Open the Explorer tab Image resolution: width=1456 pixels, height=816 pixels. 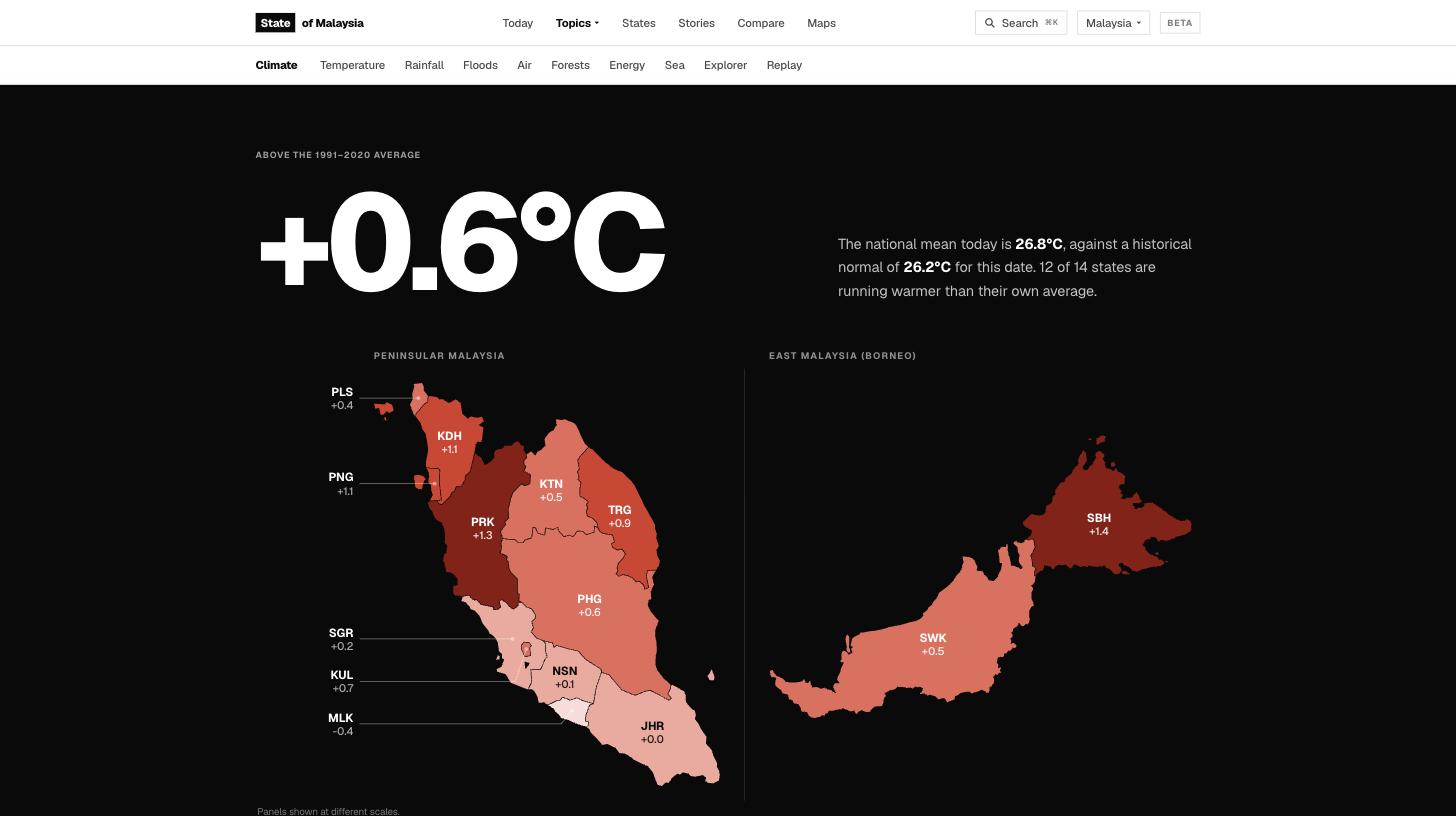(x=725, y=65)
